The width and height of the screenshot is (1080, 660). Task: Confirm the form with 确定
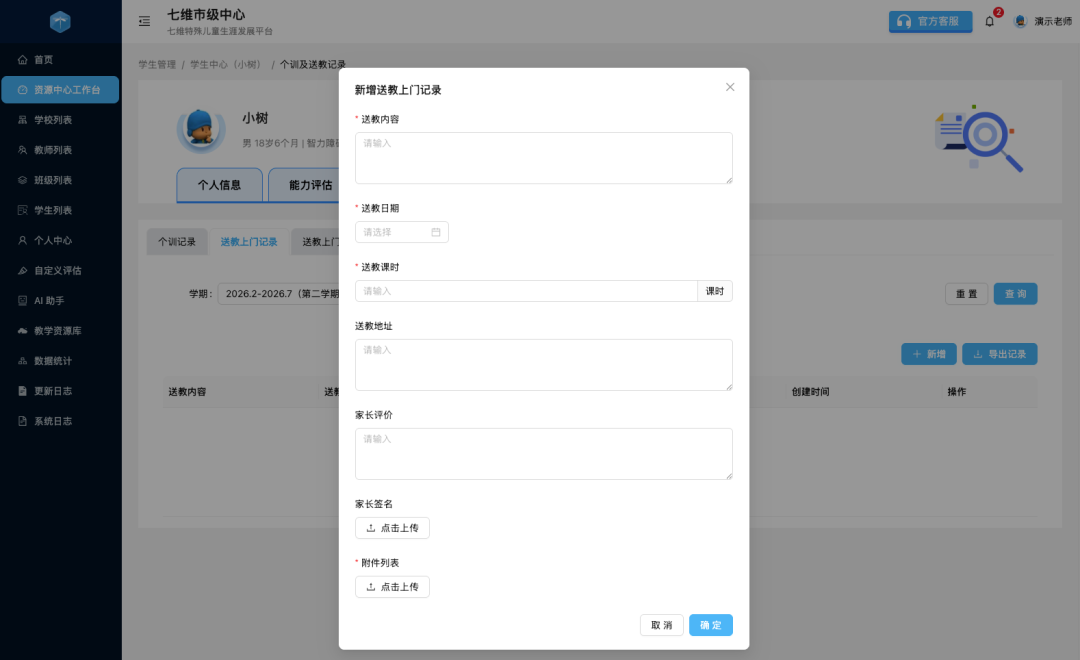click(x=710, y=625)
